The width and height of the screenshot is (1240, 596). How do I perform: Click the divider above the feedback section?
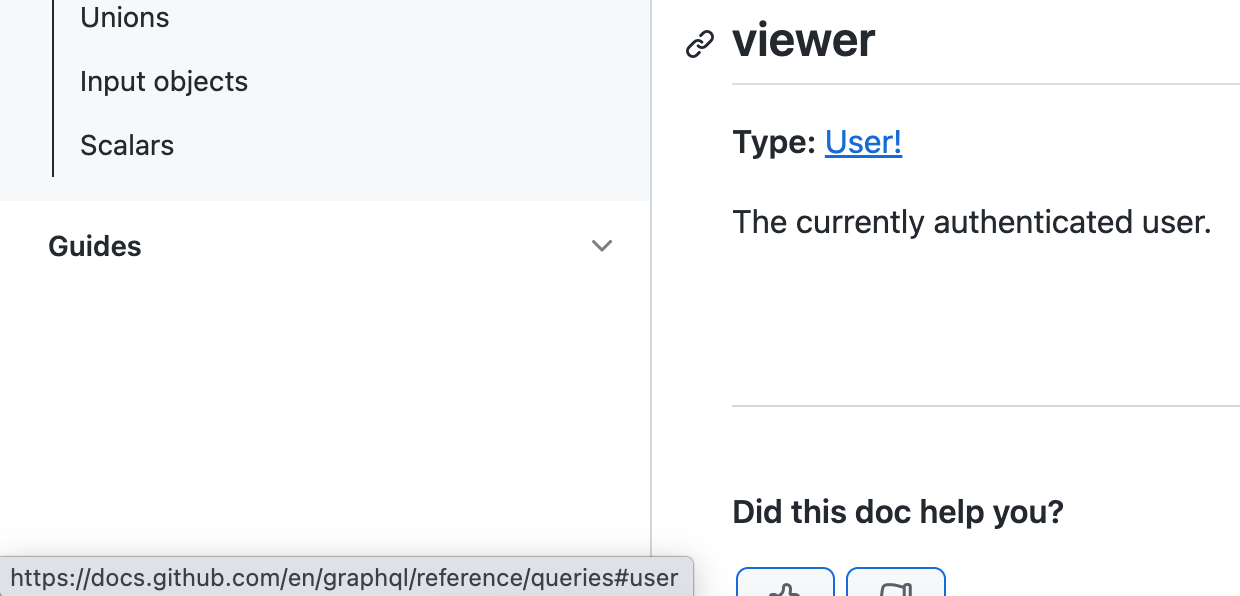click(986, 406)
